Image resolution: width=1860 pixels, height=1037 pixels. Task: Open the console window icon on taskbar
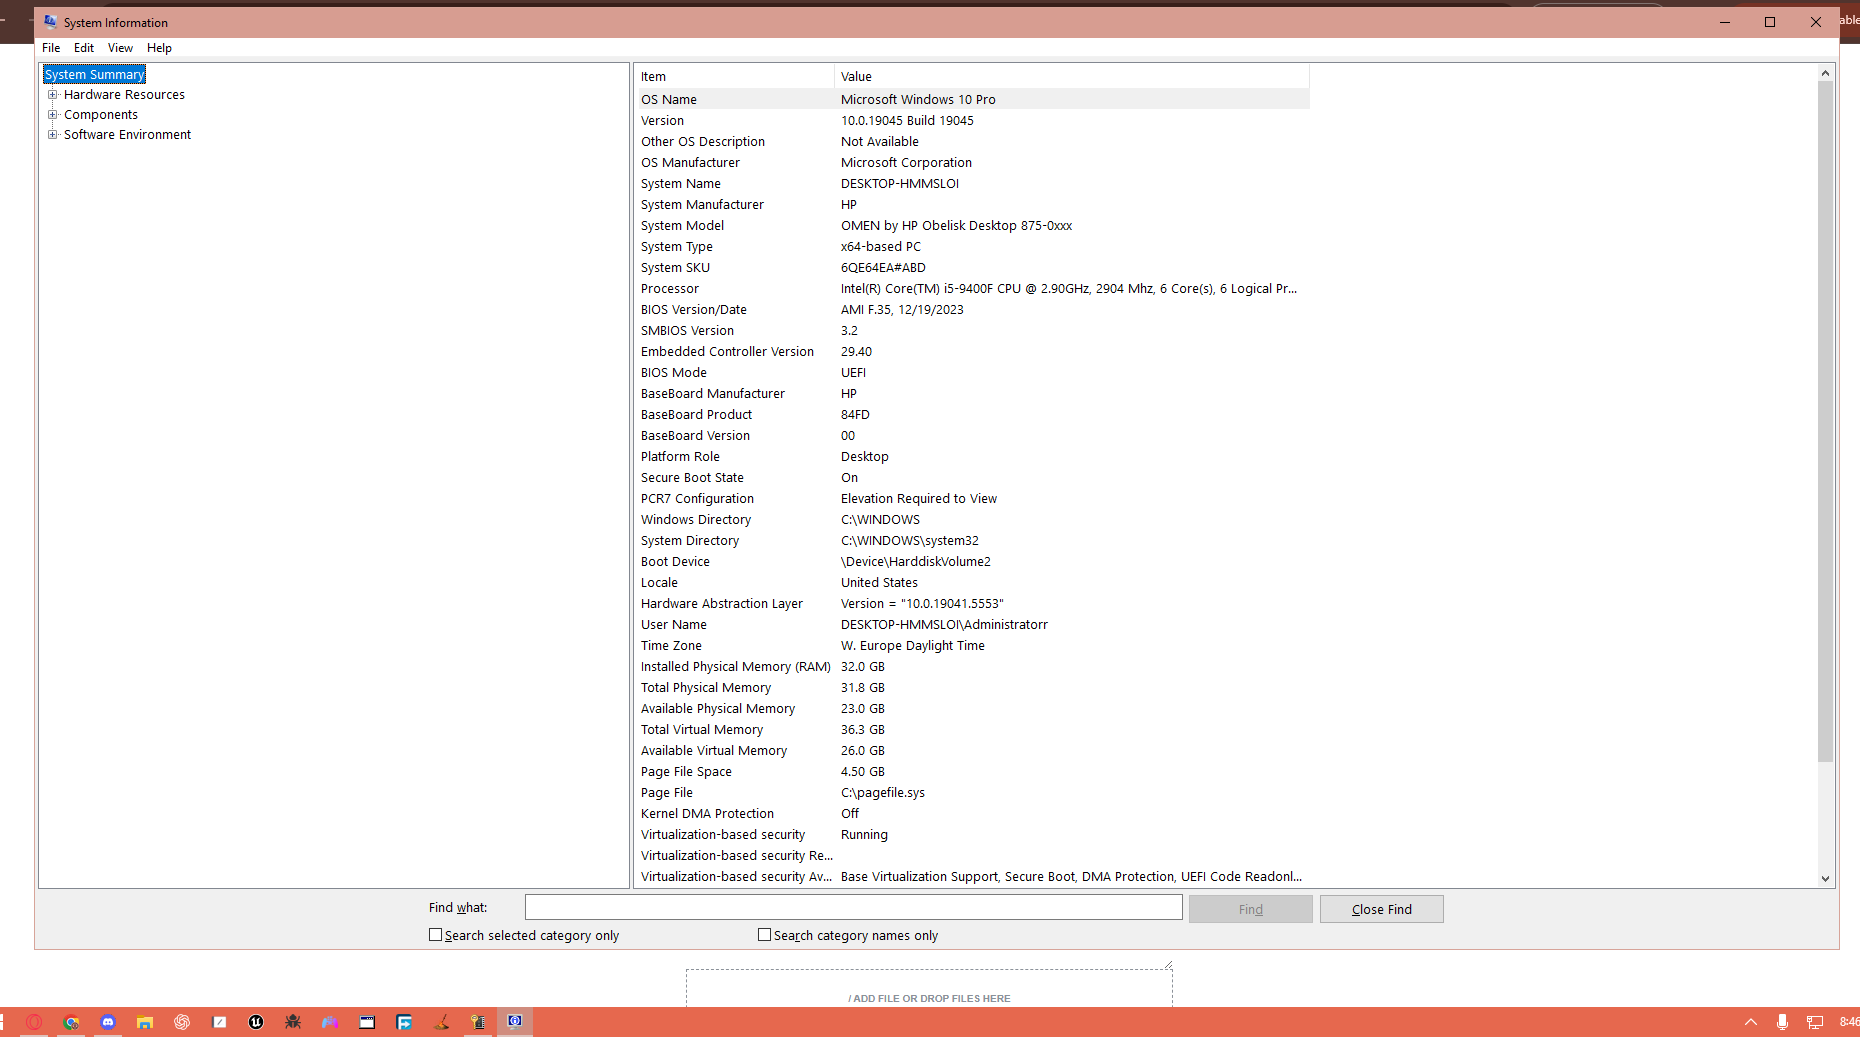(367, 1022)
